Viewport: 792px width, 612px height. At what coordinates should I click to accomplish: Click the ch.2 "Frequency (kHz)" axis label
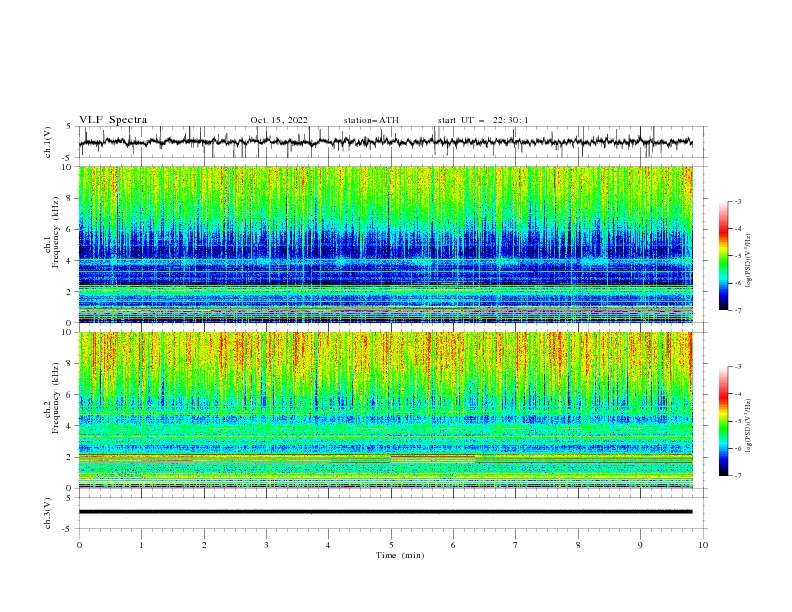coord(55,397)
